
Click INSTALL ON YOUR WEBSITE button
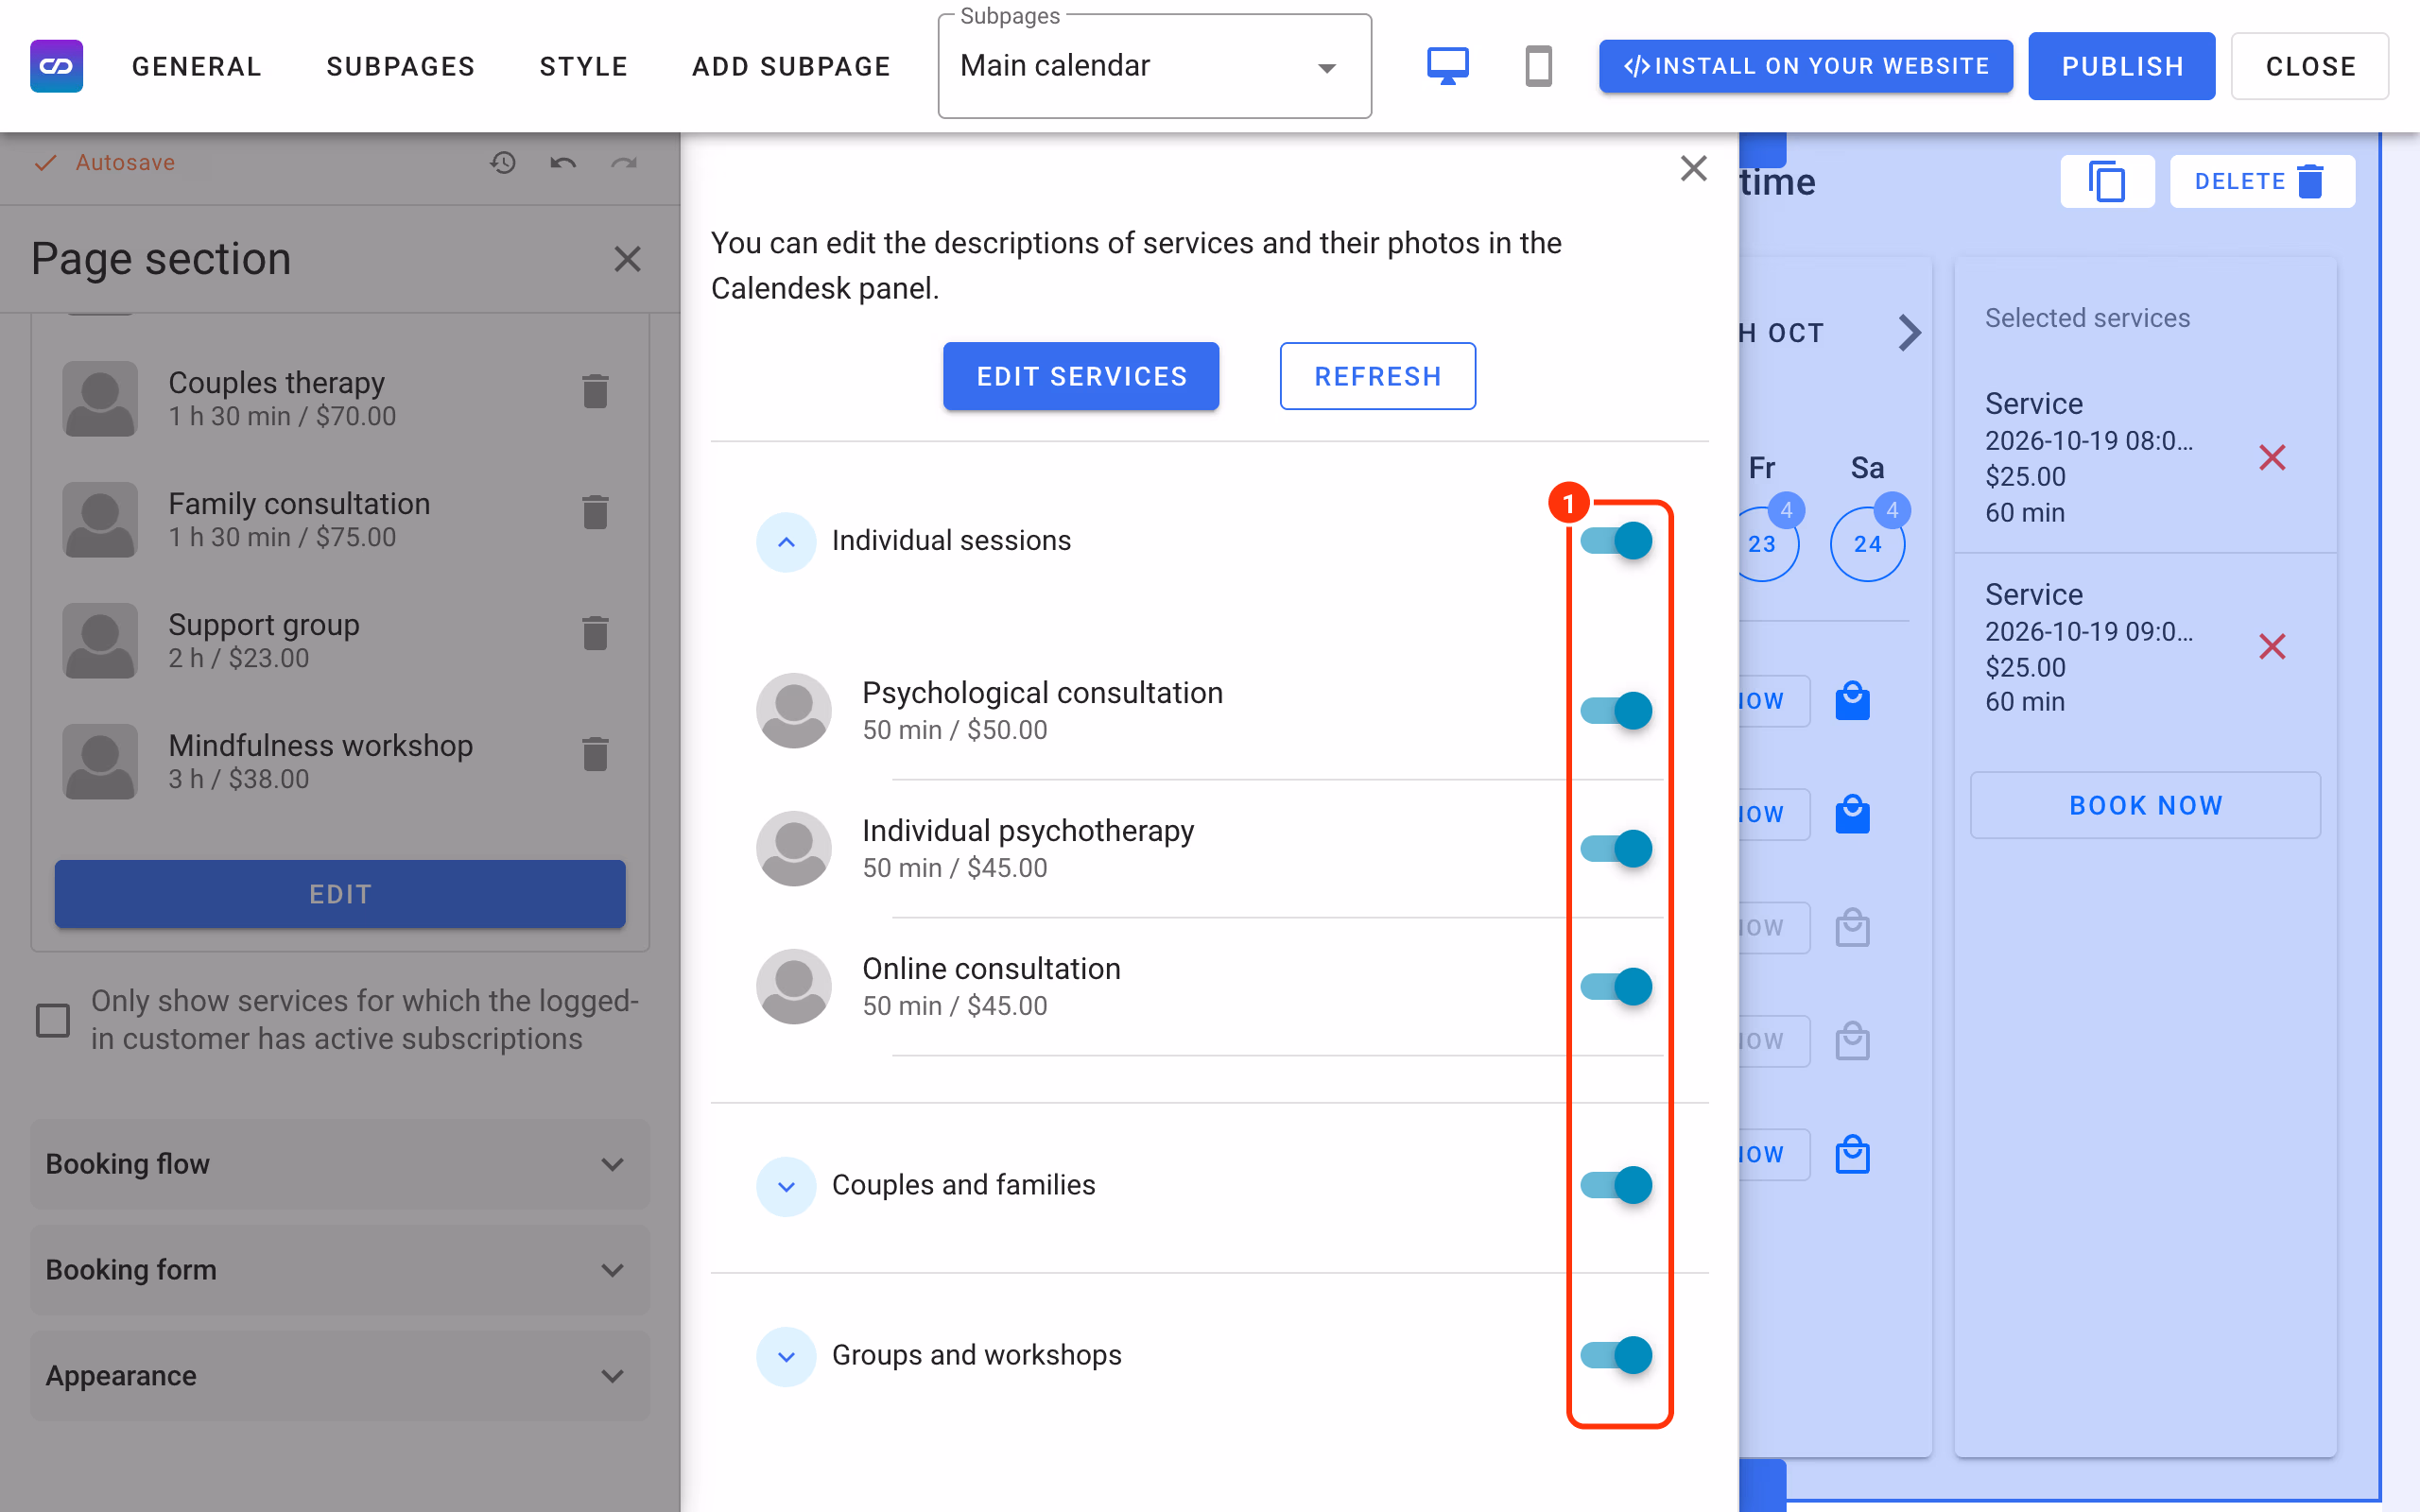1805,66
